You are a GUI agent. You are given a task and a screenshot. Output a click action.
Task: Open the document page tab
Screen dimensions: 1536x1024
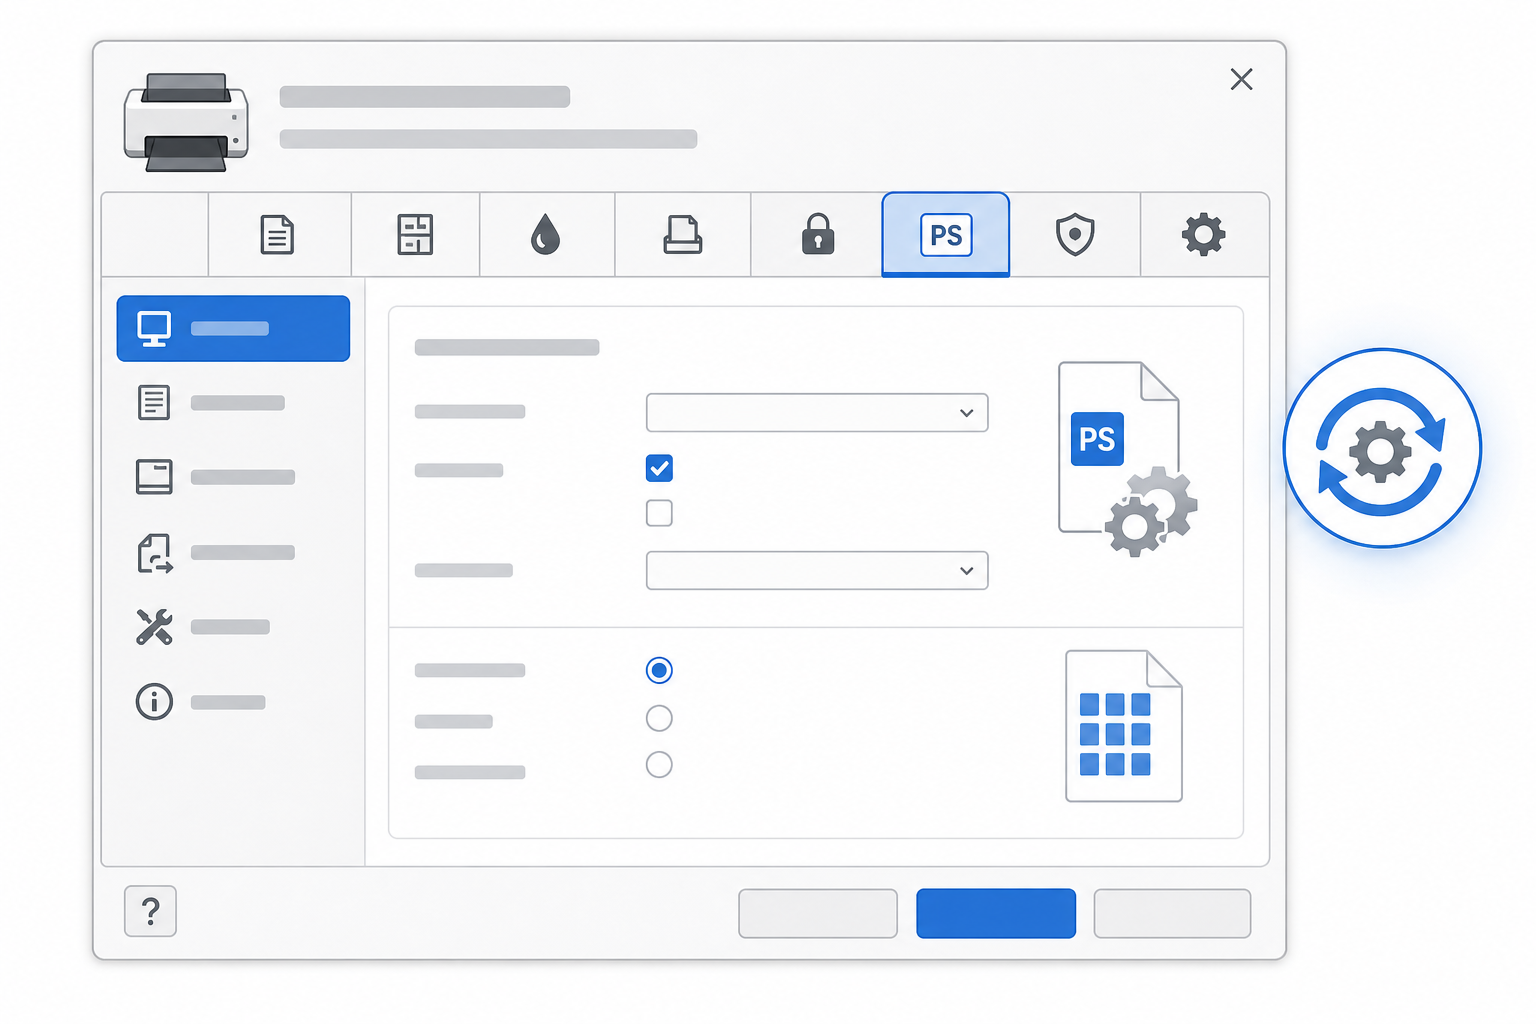(x=278, y=235)
